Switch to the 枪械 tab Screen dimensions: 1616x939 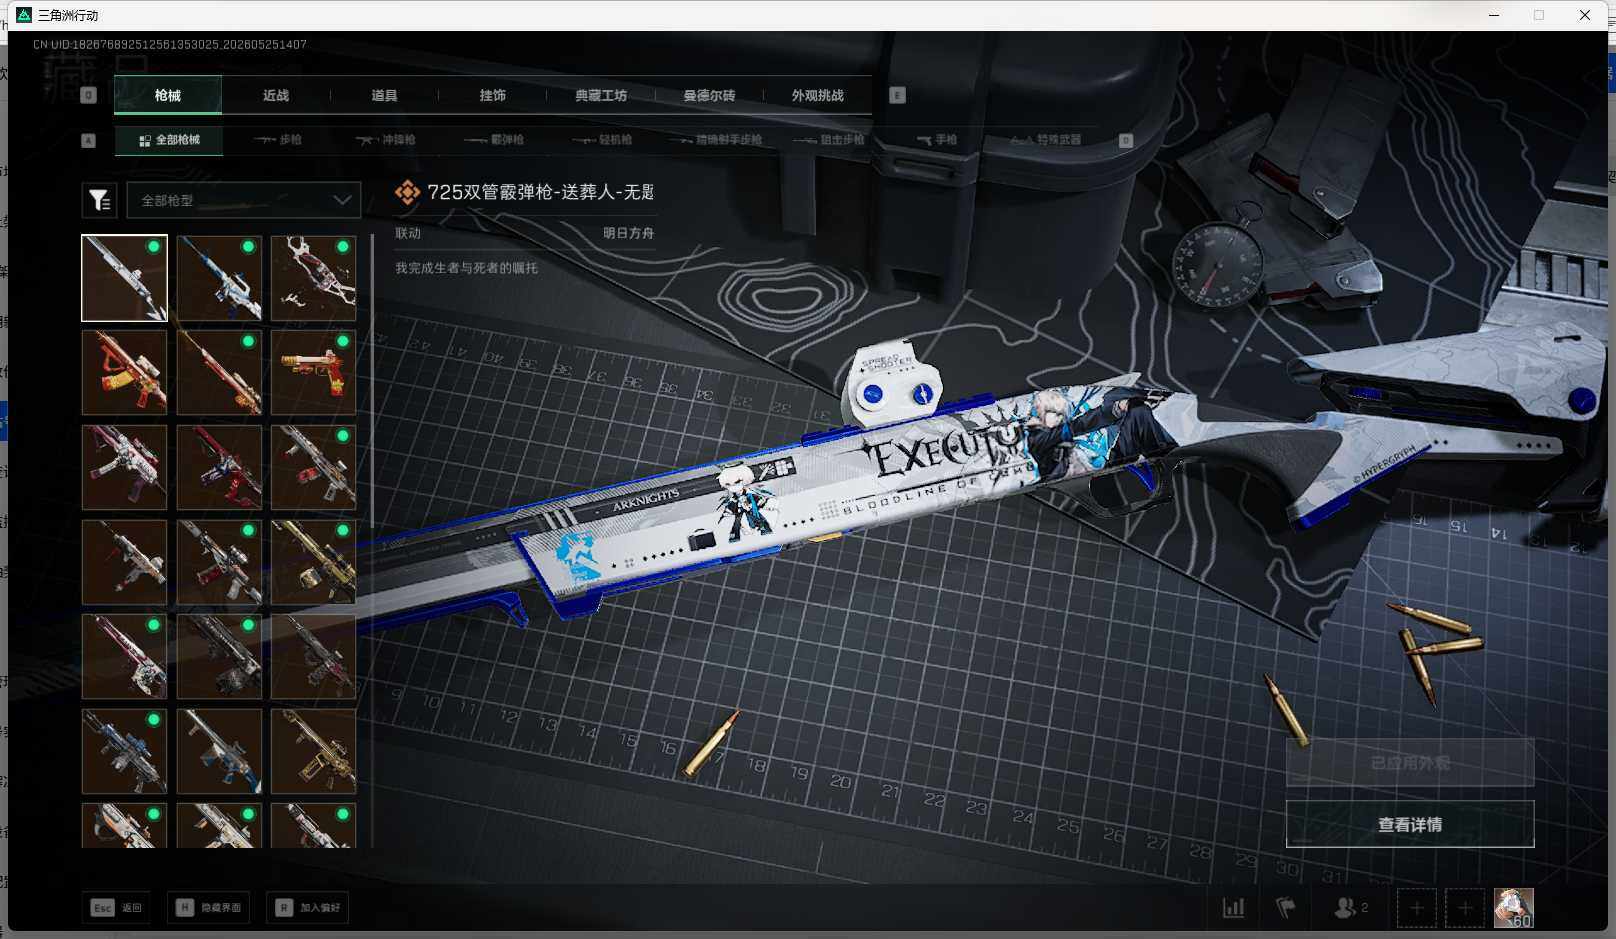pyautogui.click(x=168, y=95)
